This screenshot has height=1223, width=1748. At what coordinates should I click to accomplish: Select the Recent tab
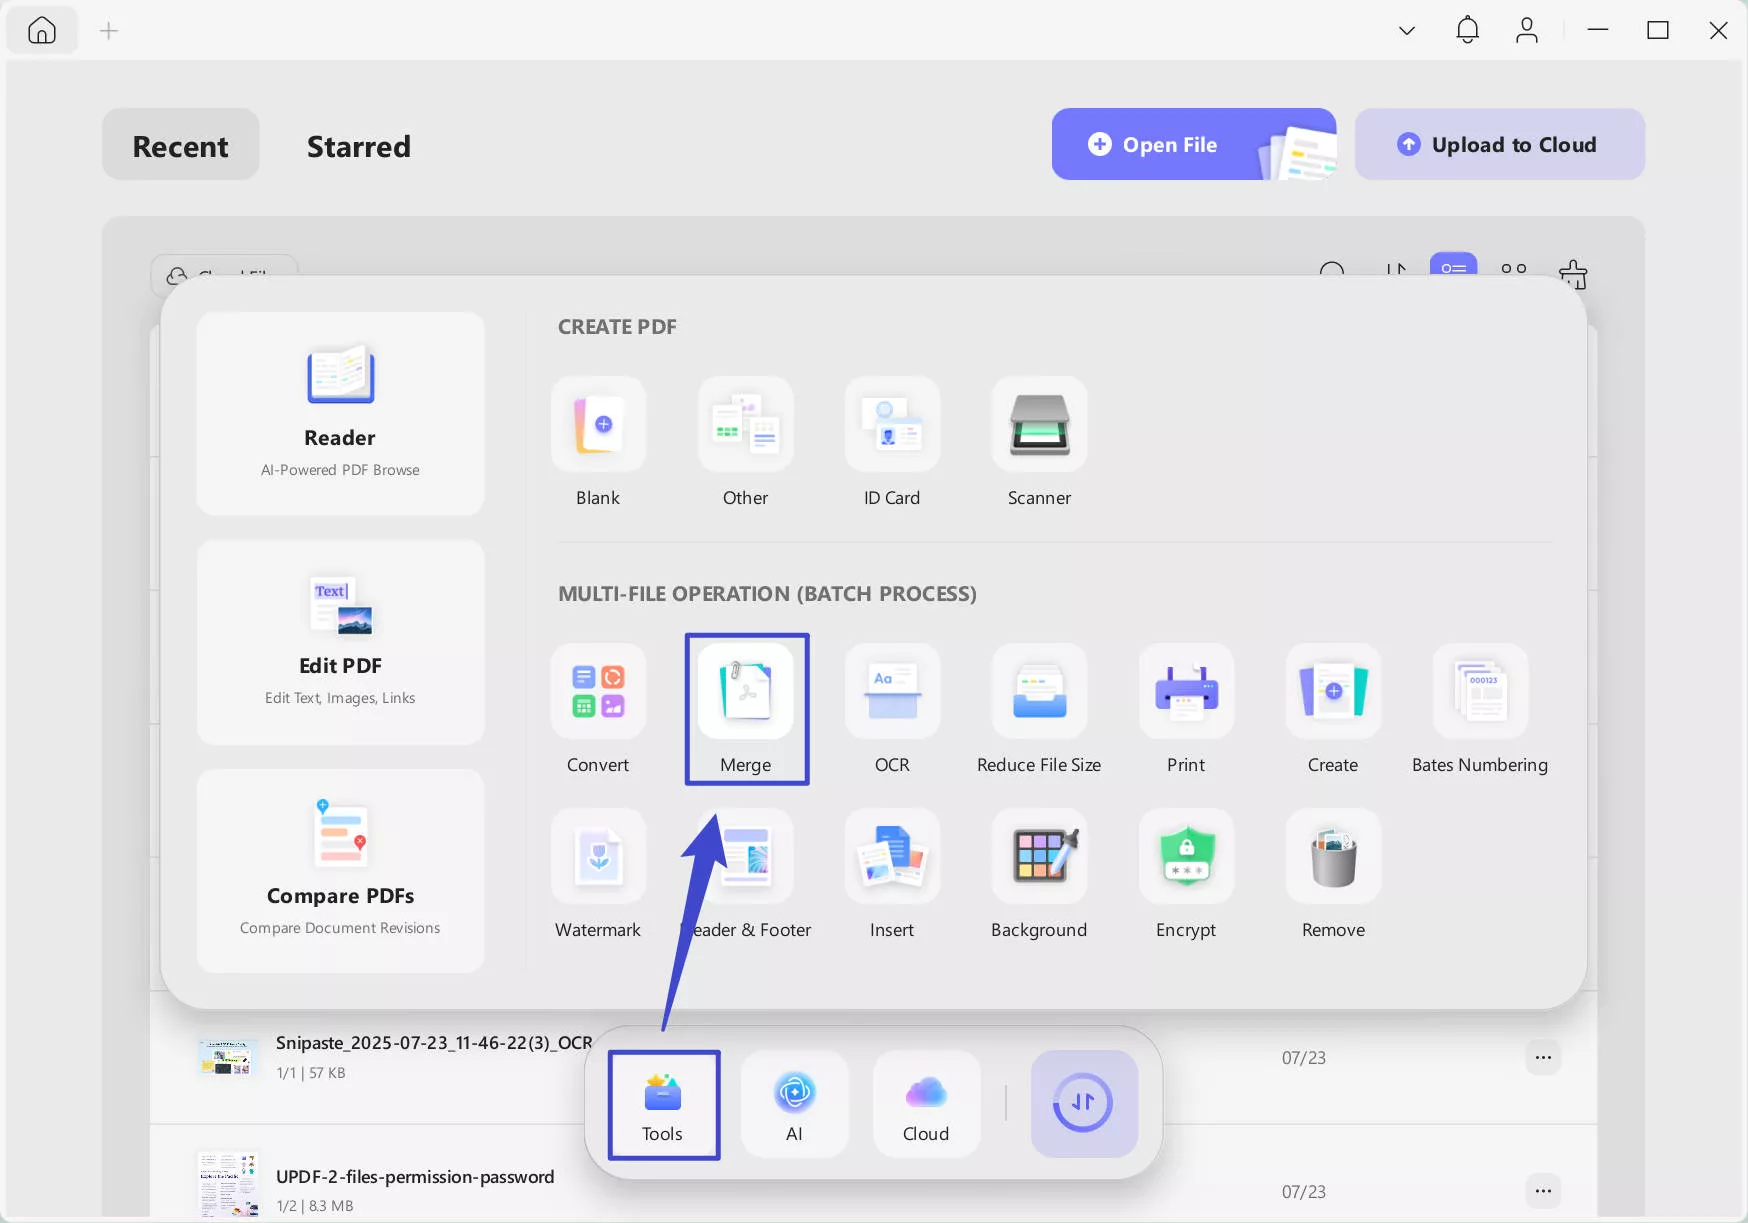tap(180, 146)
